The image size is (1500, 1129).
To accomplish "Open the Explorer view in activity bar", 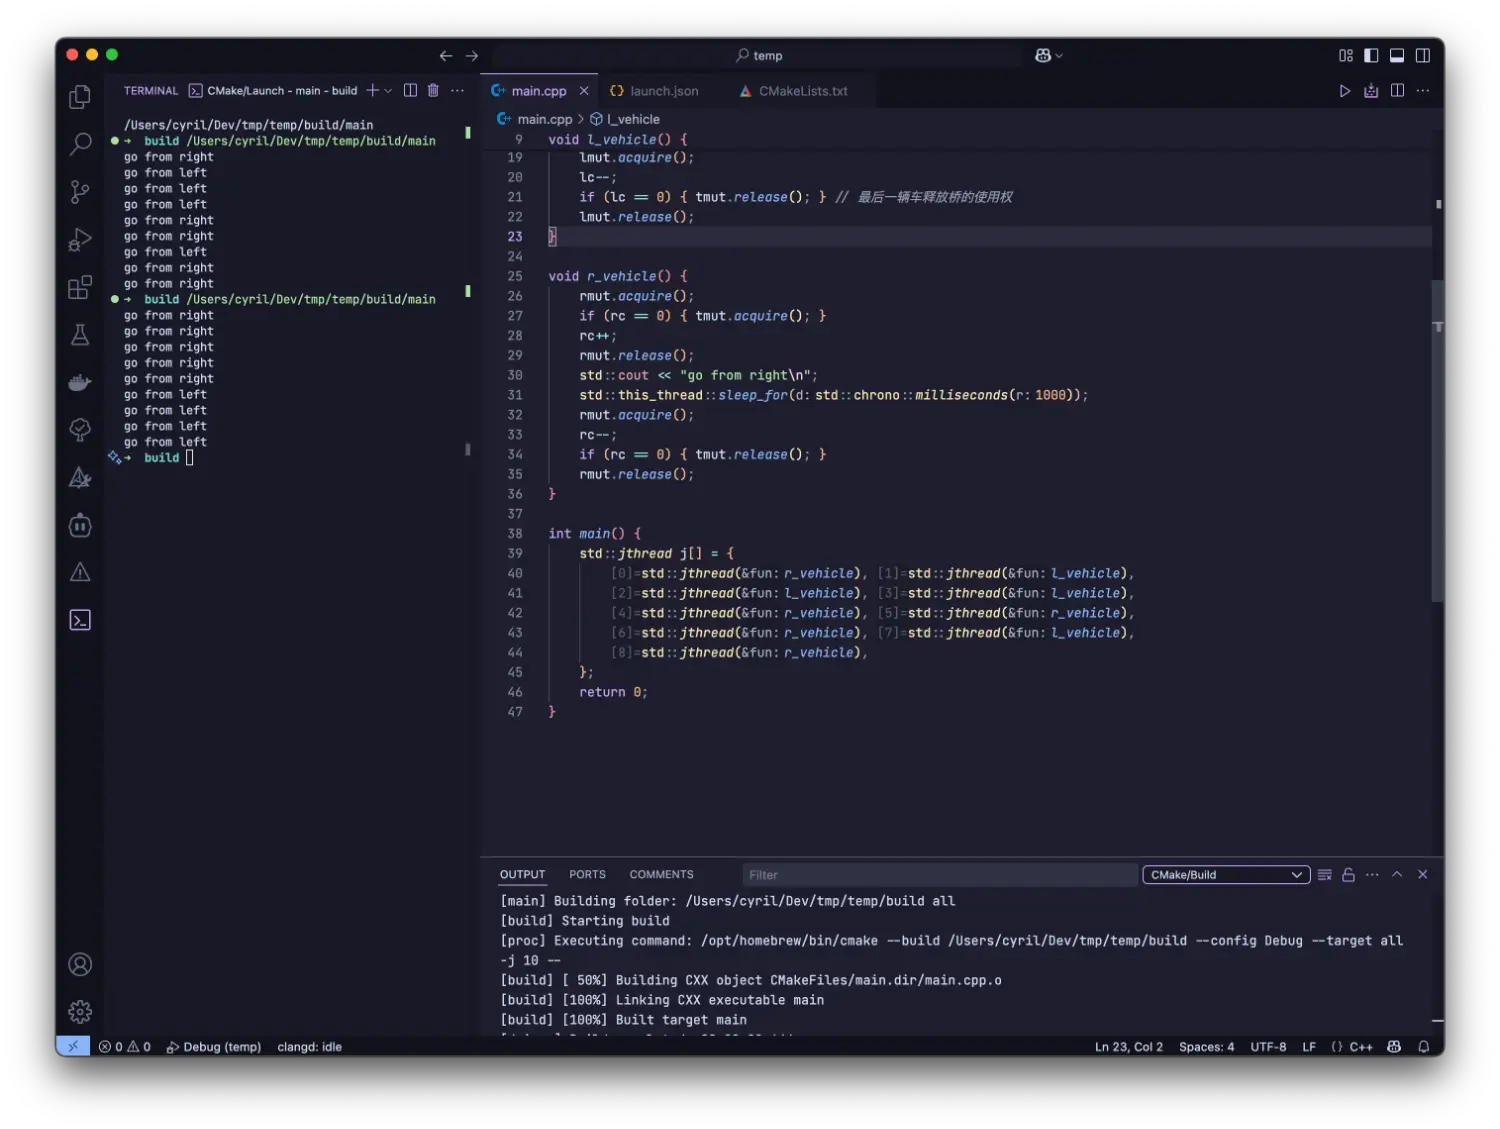I will [80, 97].
